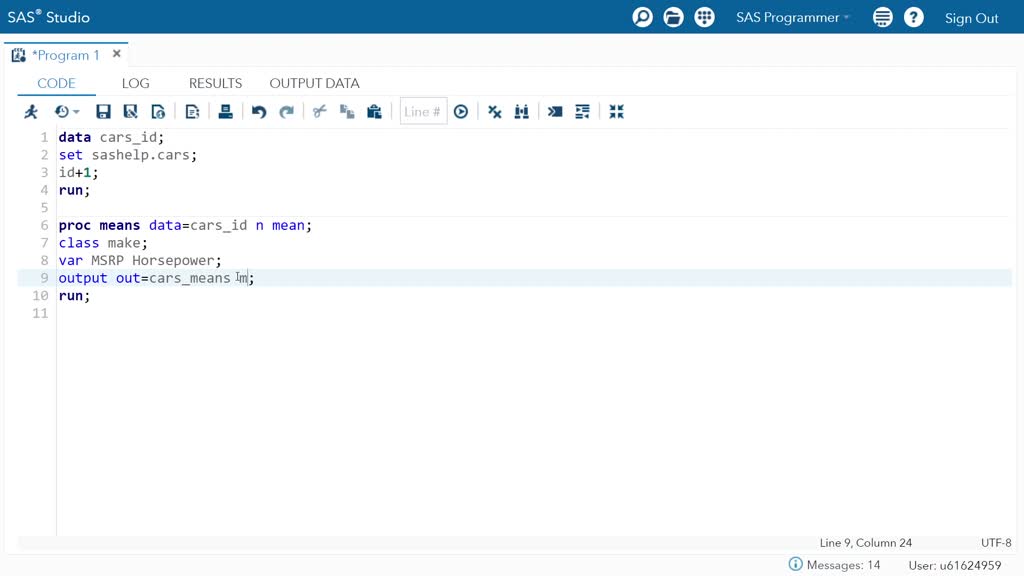Click the go to line arrow button
The width and height of the screenshot is (1024, 576).
461,112
